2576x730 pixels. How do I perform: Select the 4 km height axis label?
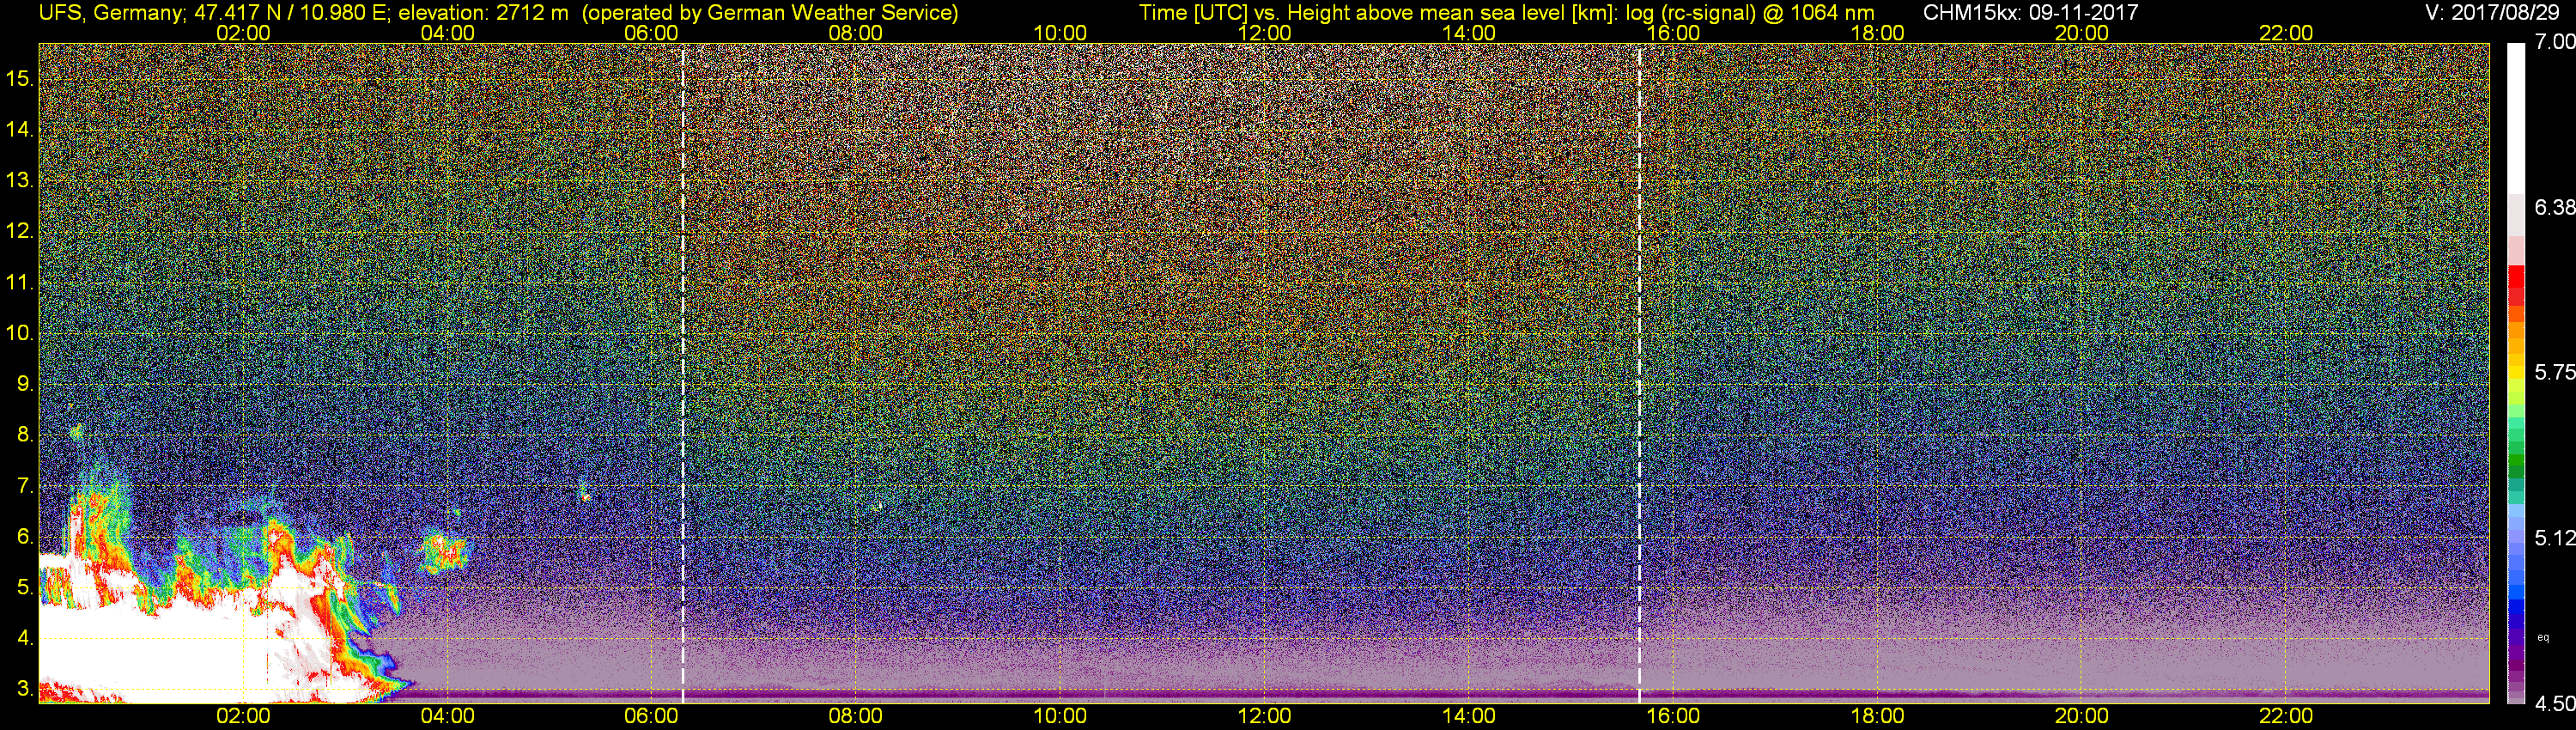click(x=24, y=638)
